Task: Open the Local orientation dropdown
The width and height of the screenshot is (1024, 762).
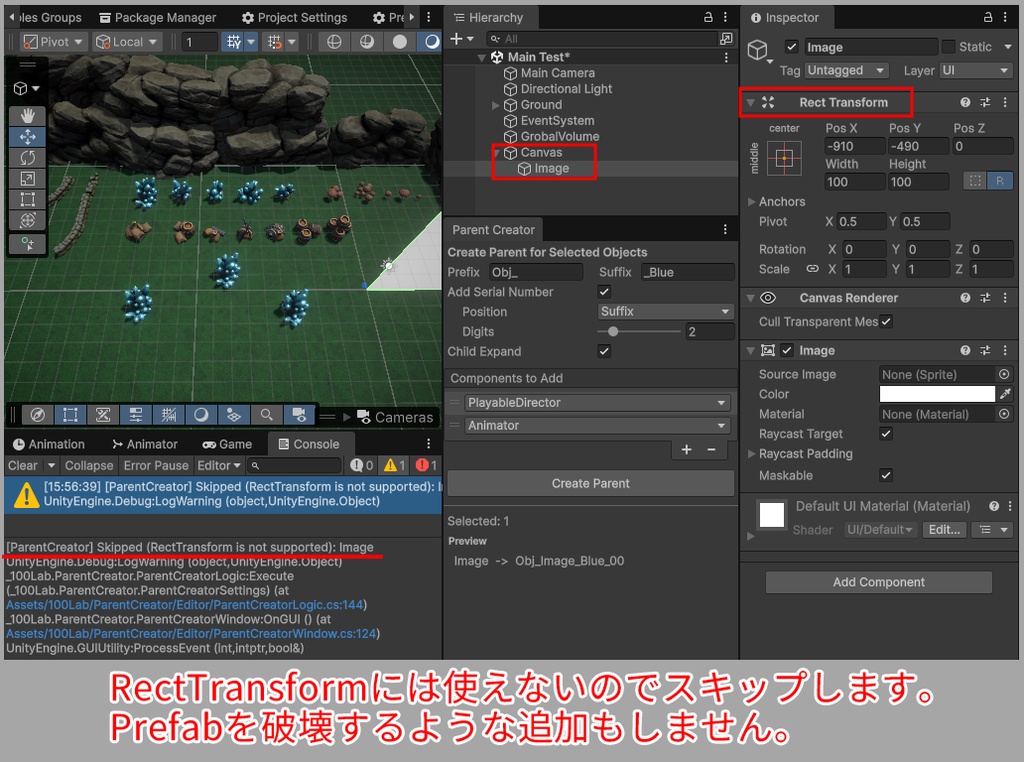Action: [126, 42]
